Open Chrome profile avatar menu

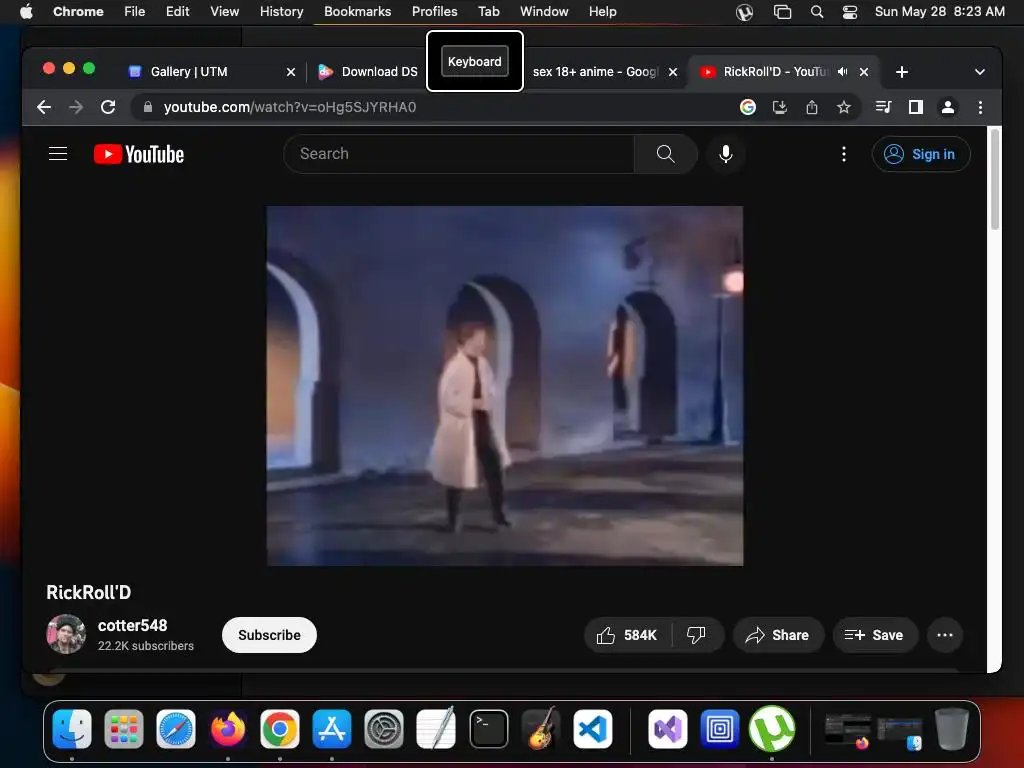click(948, 107)
